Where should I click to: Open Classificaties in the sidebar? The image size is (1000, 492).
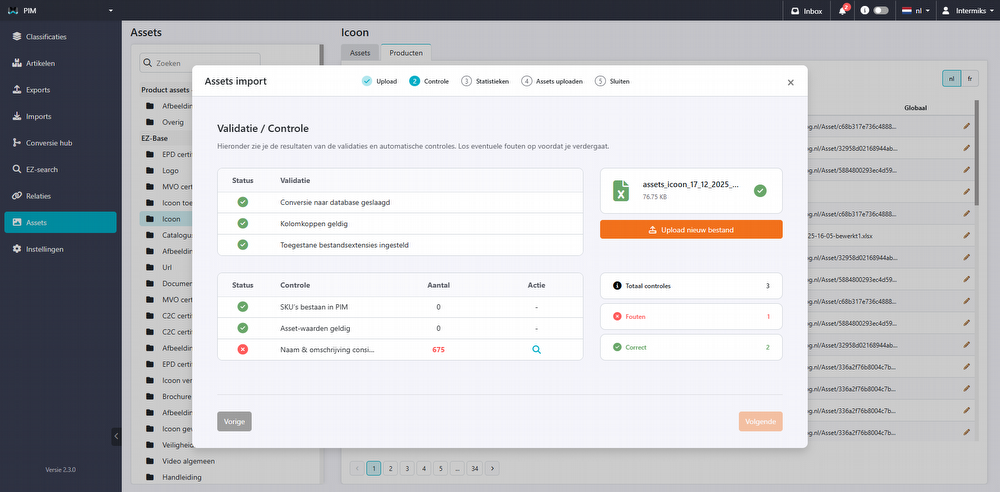46,37
